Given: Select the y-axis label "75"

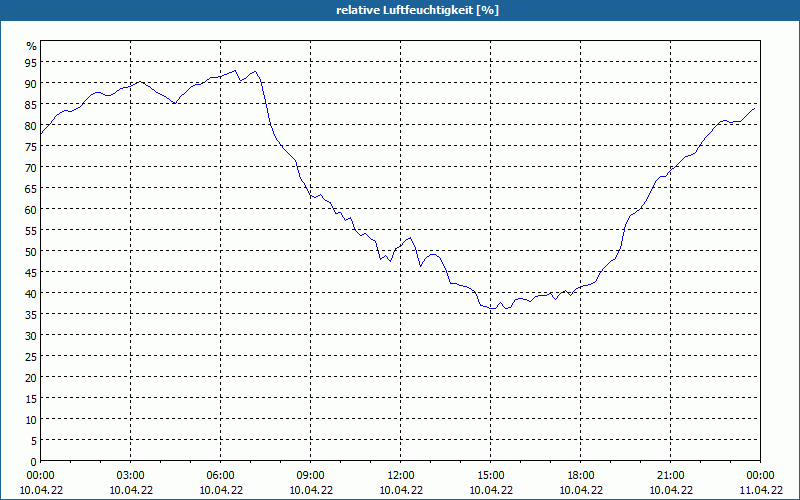Looking at the screenshot, I should pos(32,146).
